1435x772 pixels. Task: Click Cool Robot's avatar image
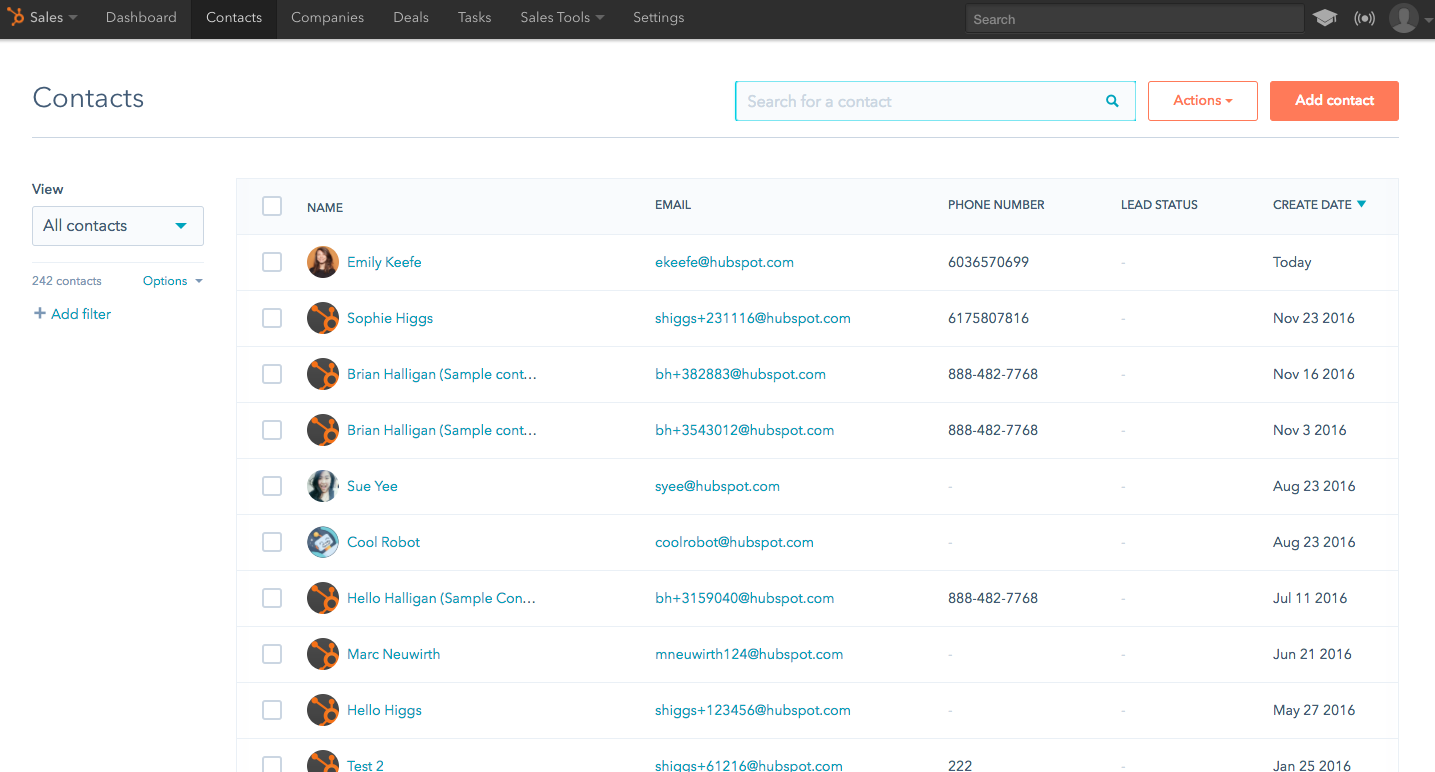point(323,542)
